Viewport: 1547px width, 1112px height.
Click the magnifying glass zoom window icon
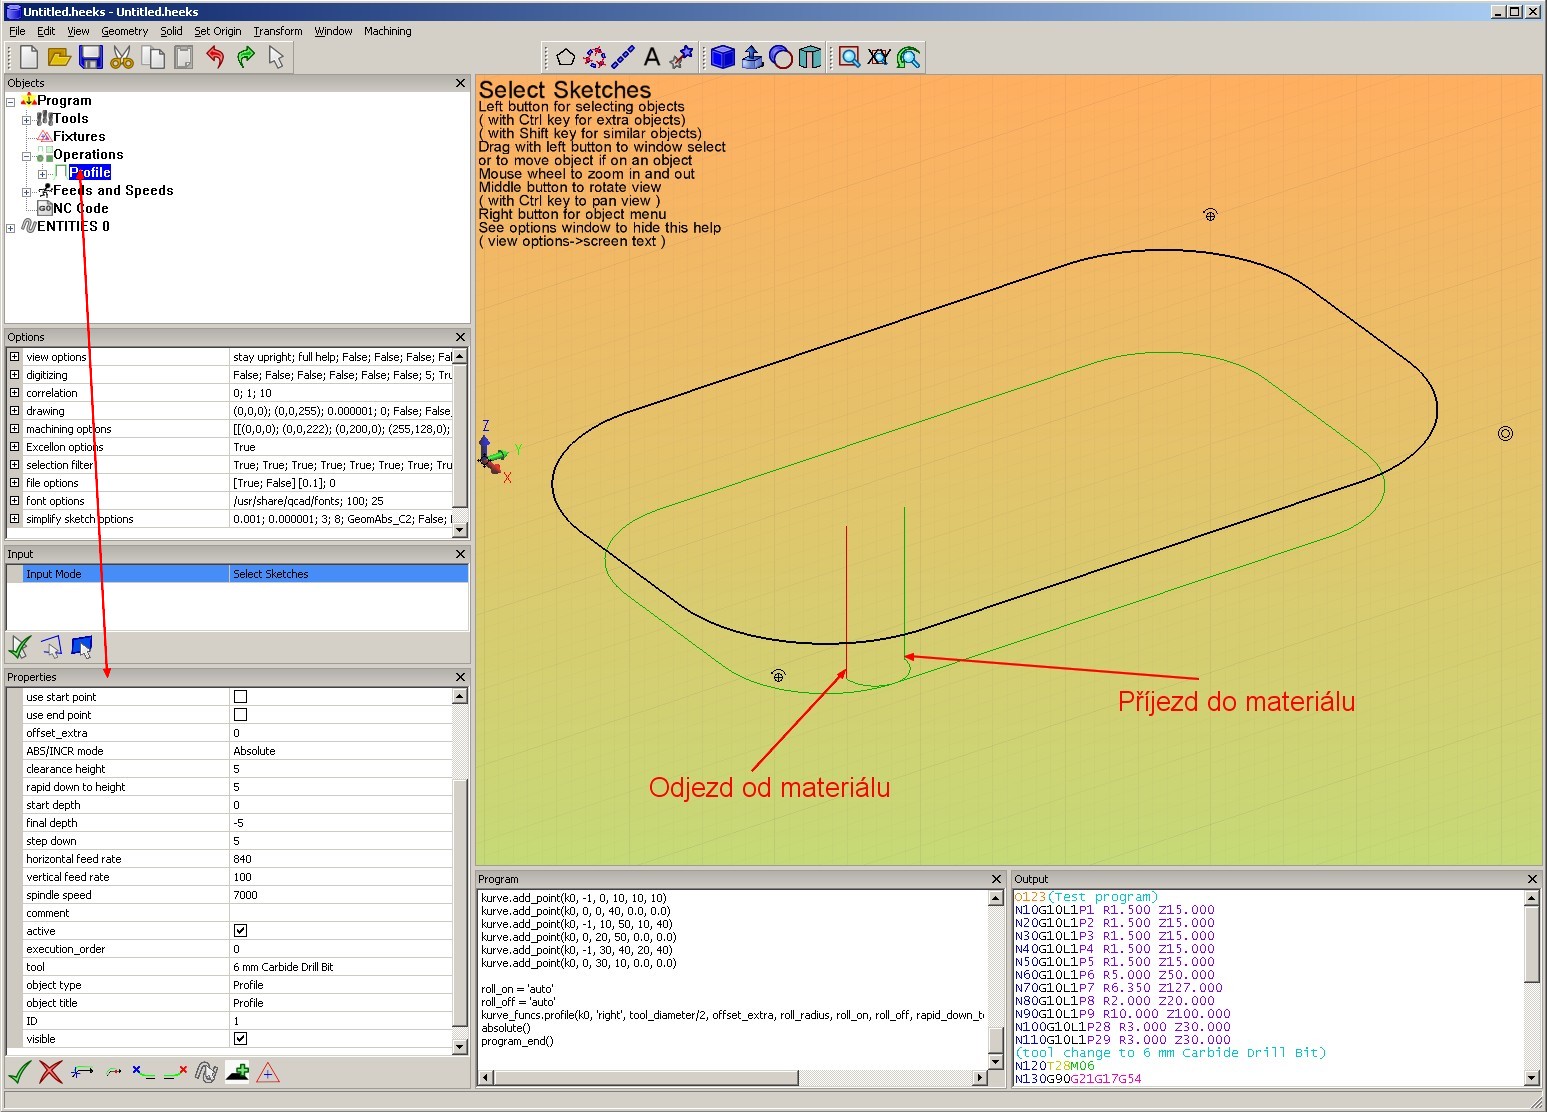(849, 58)
